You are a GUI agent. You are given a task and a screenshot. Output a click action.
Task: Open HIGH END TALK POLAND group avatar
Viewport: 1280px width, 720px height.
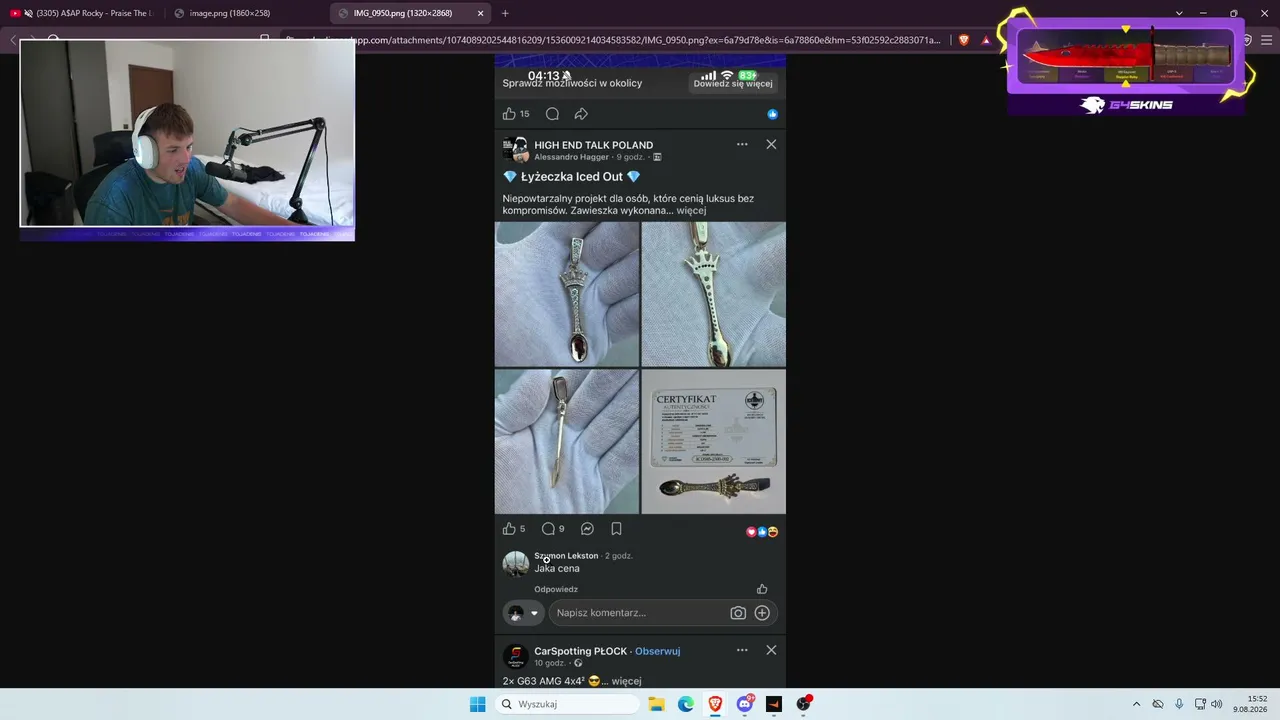515,150
